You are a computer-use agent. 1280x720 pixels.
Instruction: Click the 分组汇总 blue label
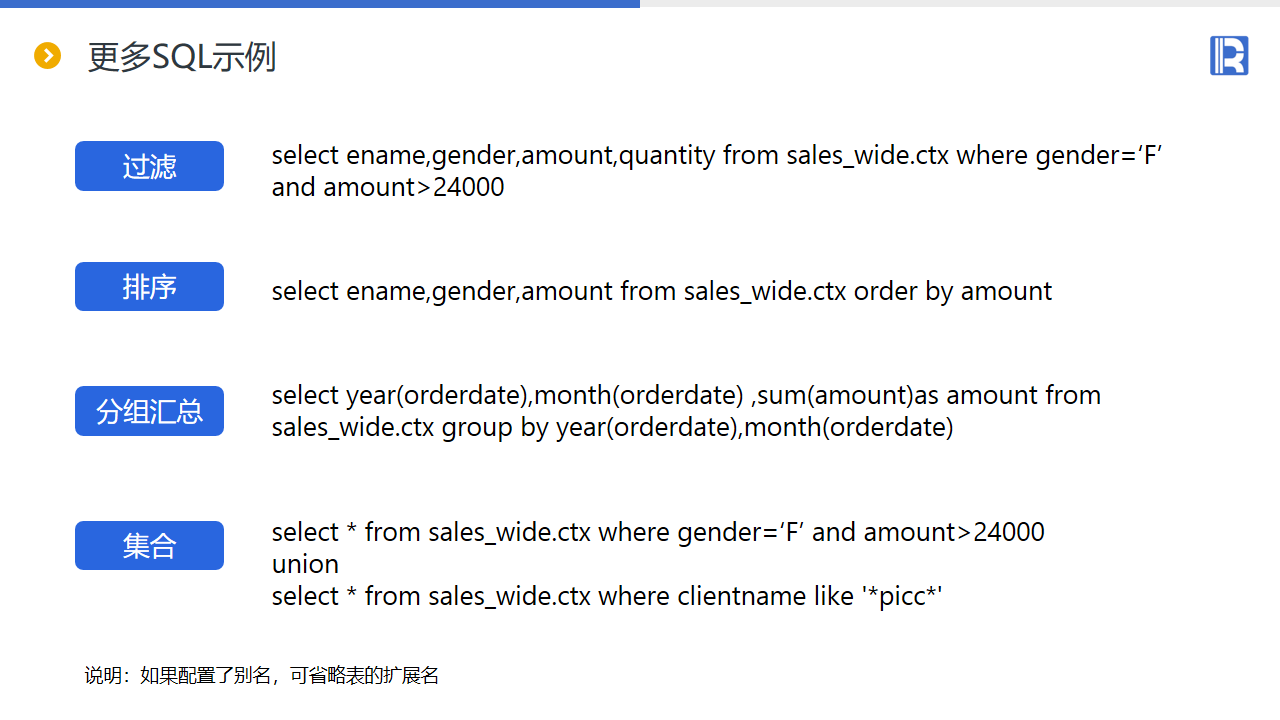click(149, 411)
